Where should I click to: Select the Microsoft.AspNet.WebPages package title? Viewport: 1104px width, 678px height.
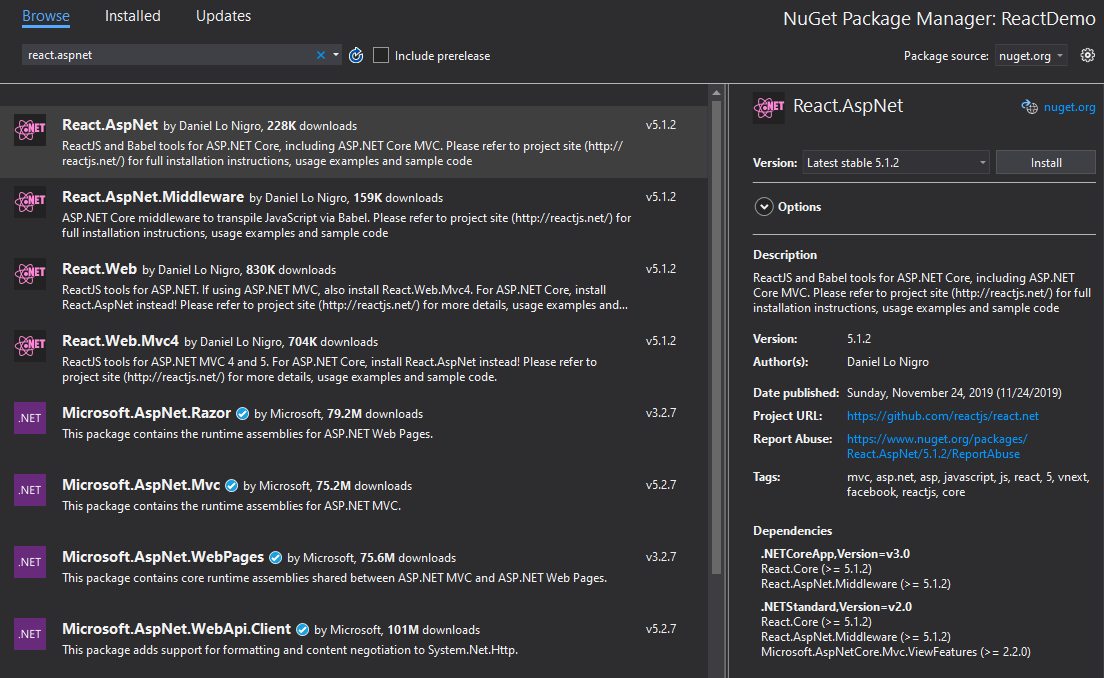pos(163,557)
